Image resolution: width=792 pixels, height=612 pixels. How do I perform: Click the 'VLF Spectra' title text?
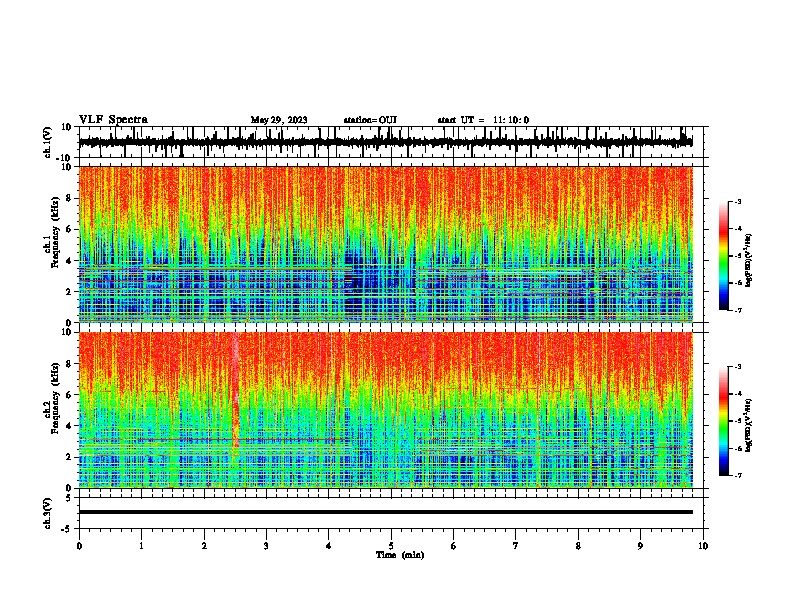click(x=113, y=120)
